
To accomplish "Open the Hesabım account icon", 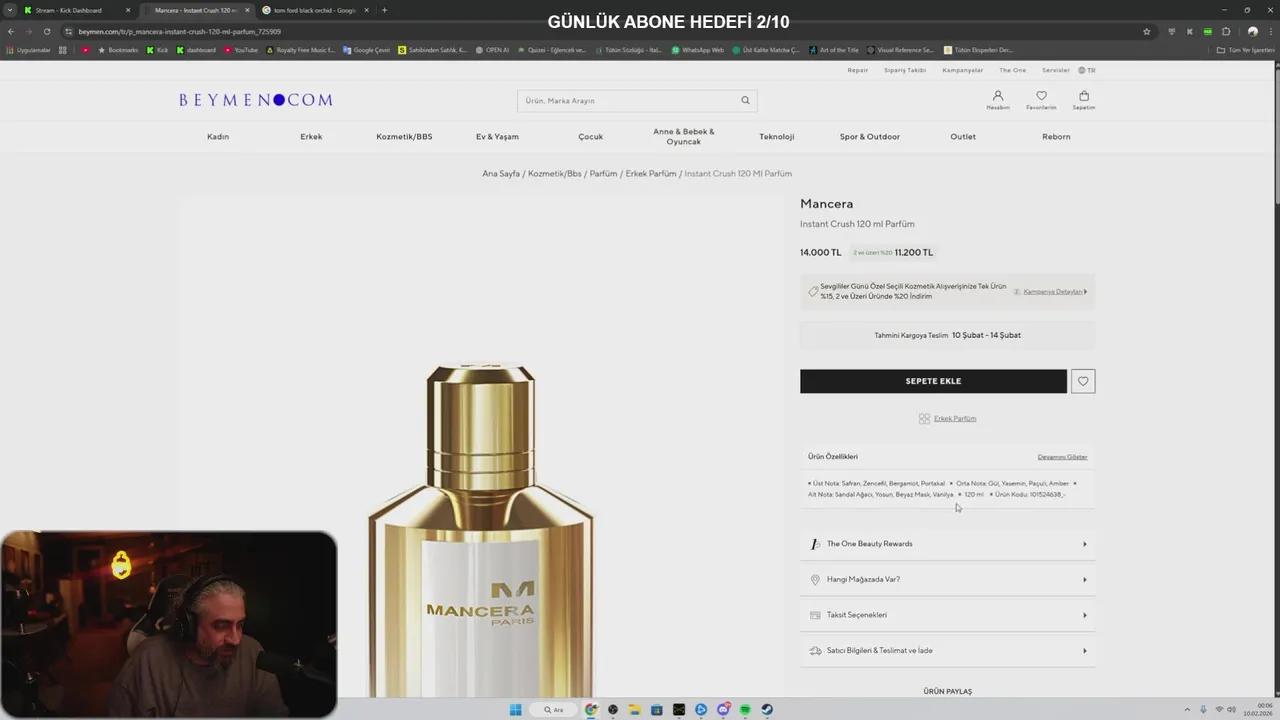I will pyautogui.click(x=997, y=97).
